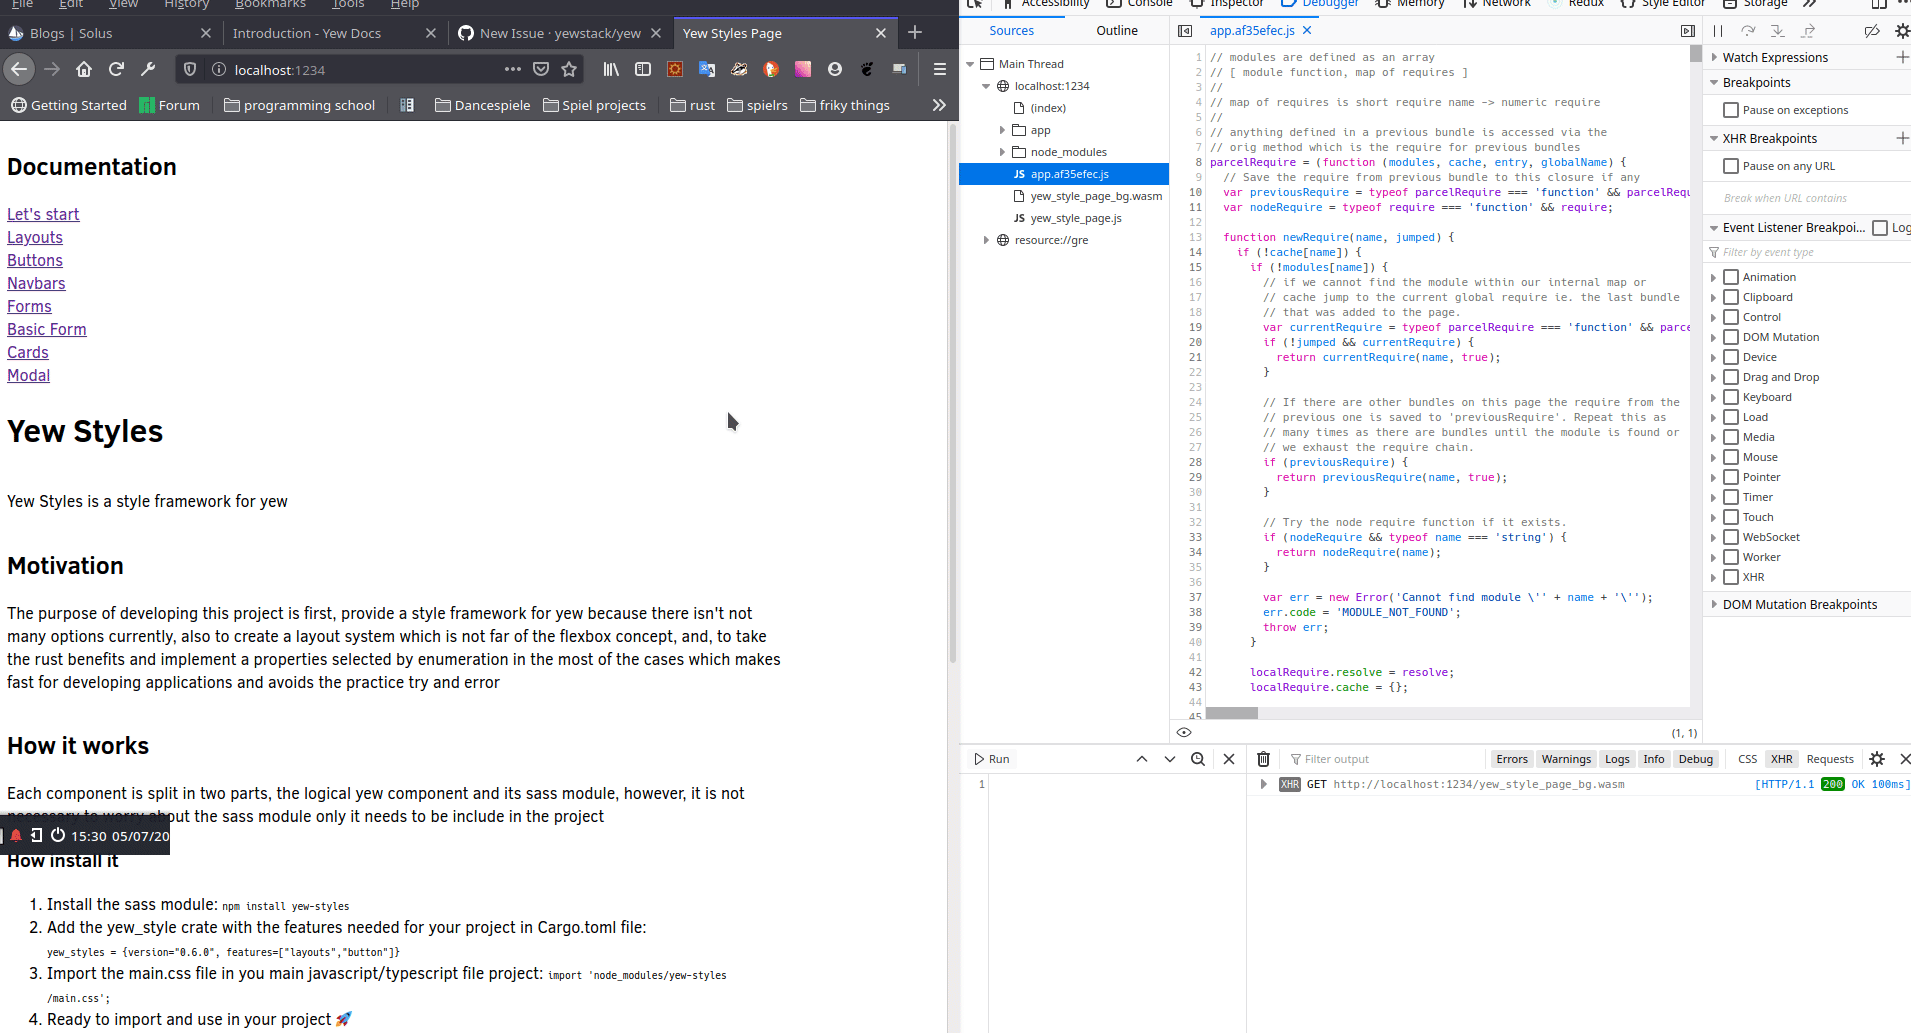Show more bookmarks chevron
The width and height of the screenshot is (1911, 1033).
939,105
